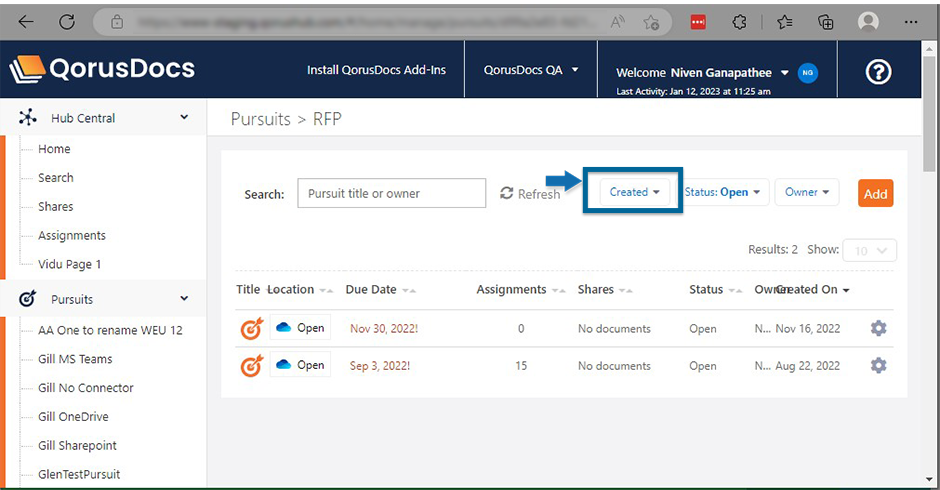Open pursuit icon for Sep 3, 2022 row
The width and height of the screenshot is (940, 490).
(252, 365)
